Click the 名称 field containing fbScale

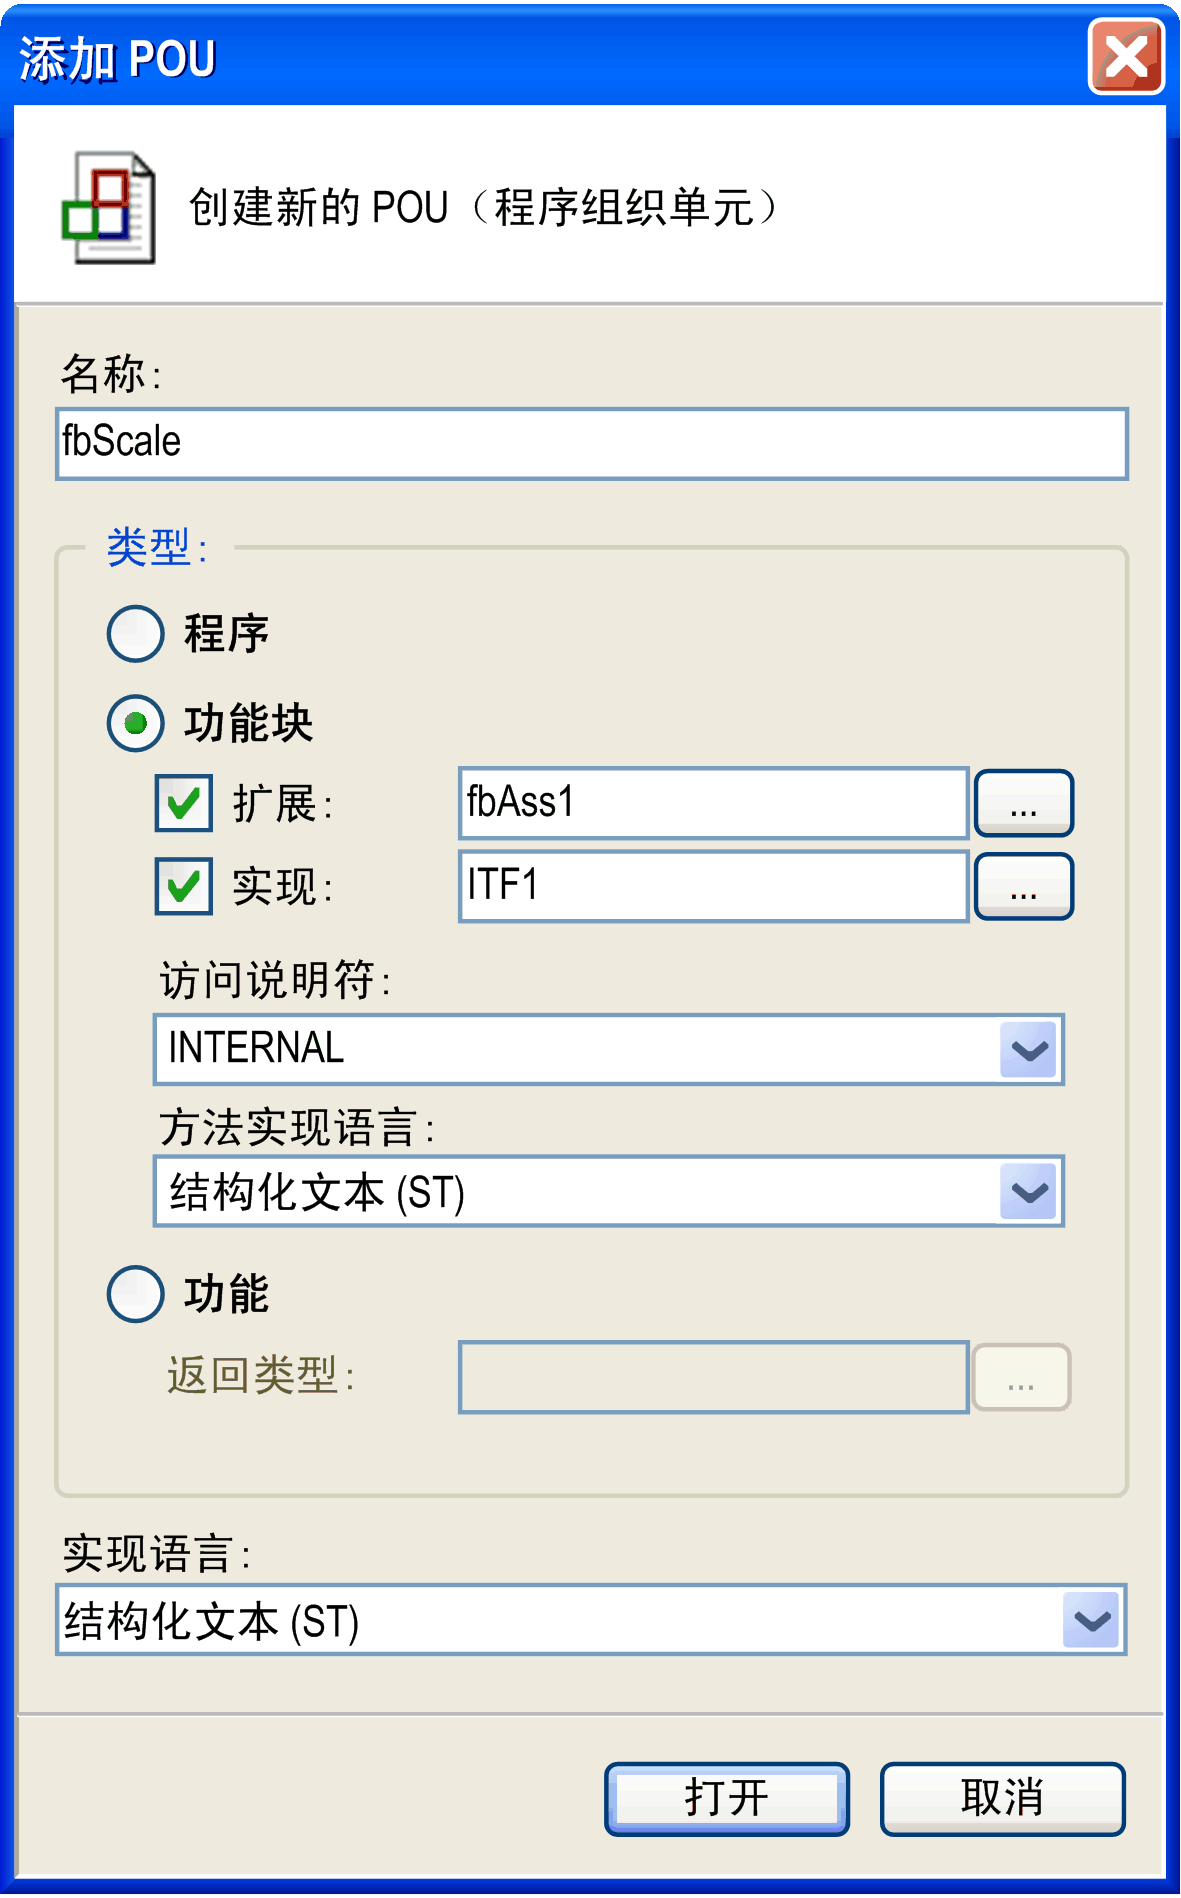(592, 443)
